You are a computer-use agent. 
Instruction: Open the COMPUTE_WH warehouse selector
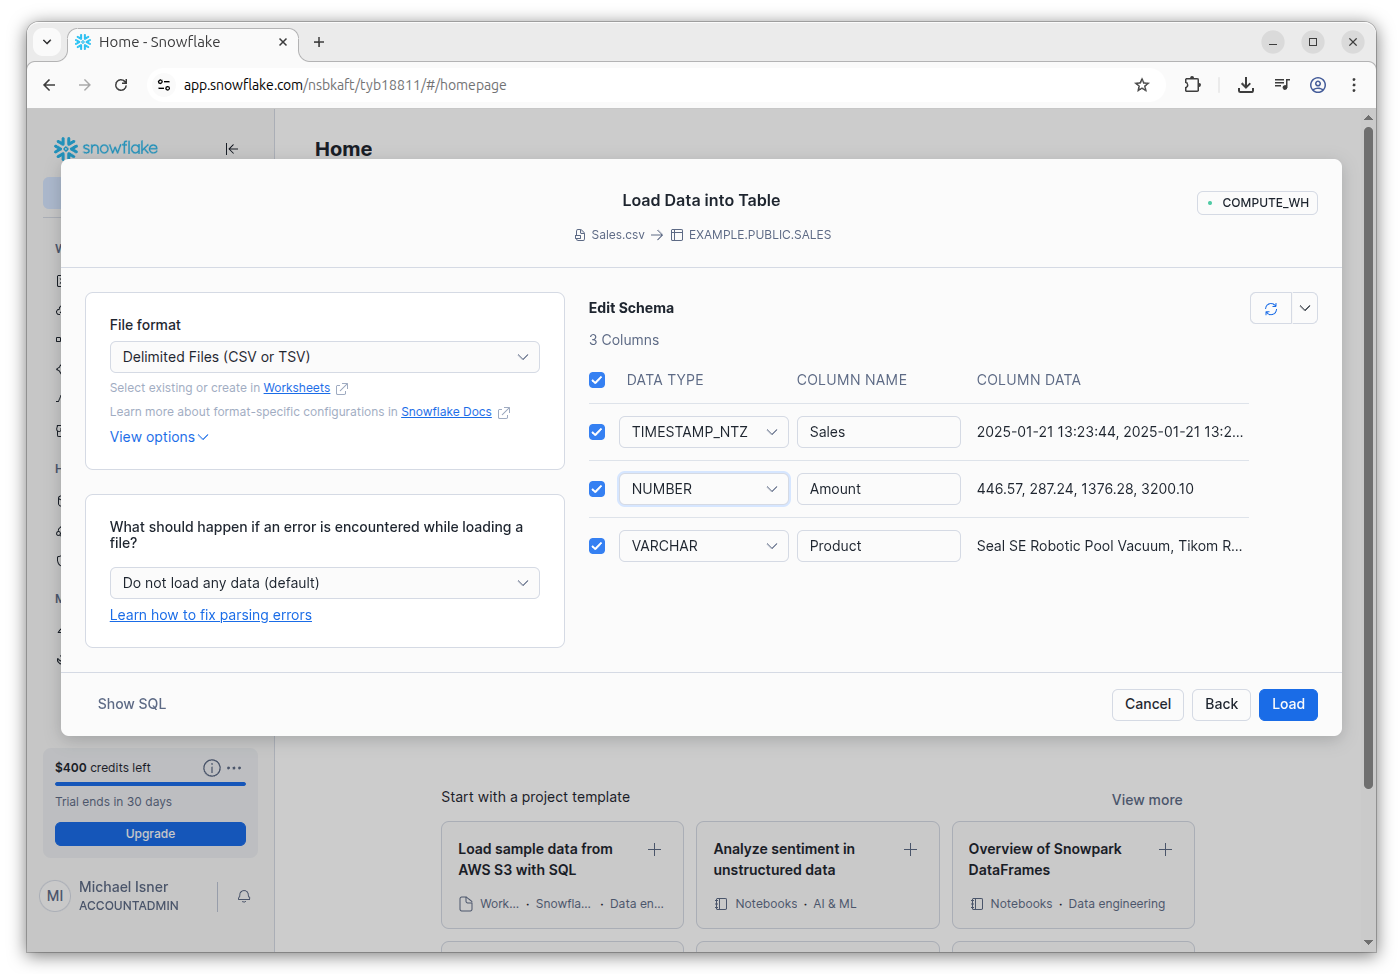(x=1257, y=203)
